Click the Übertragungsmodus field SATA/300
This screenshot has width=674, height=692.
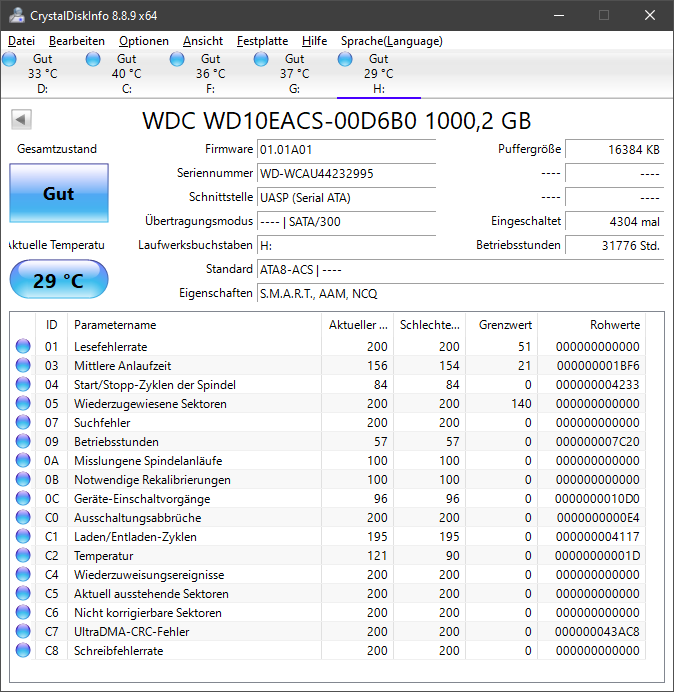pyautogui.click(x=346, y=221)
